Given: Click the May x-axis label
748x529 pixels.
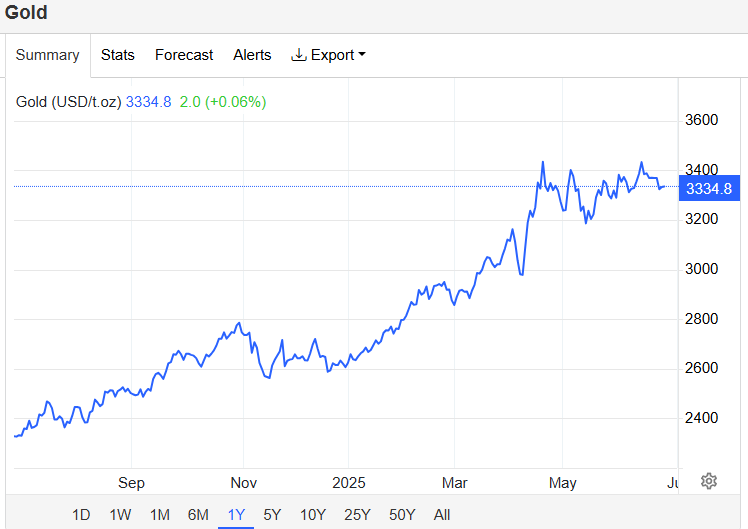Looking at the screenshot, I should 562,483.
